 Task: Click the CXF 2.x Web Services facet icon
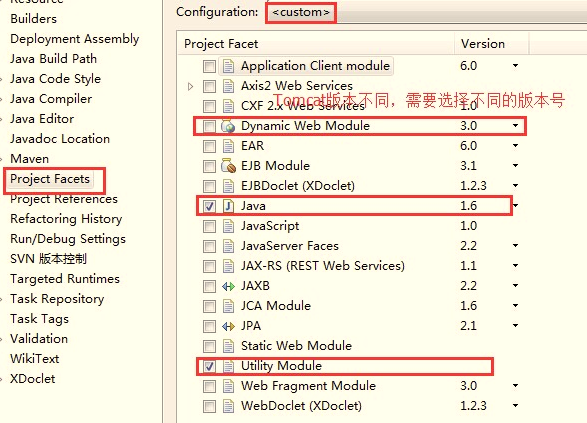click(x=228, y=106)
